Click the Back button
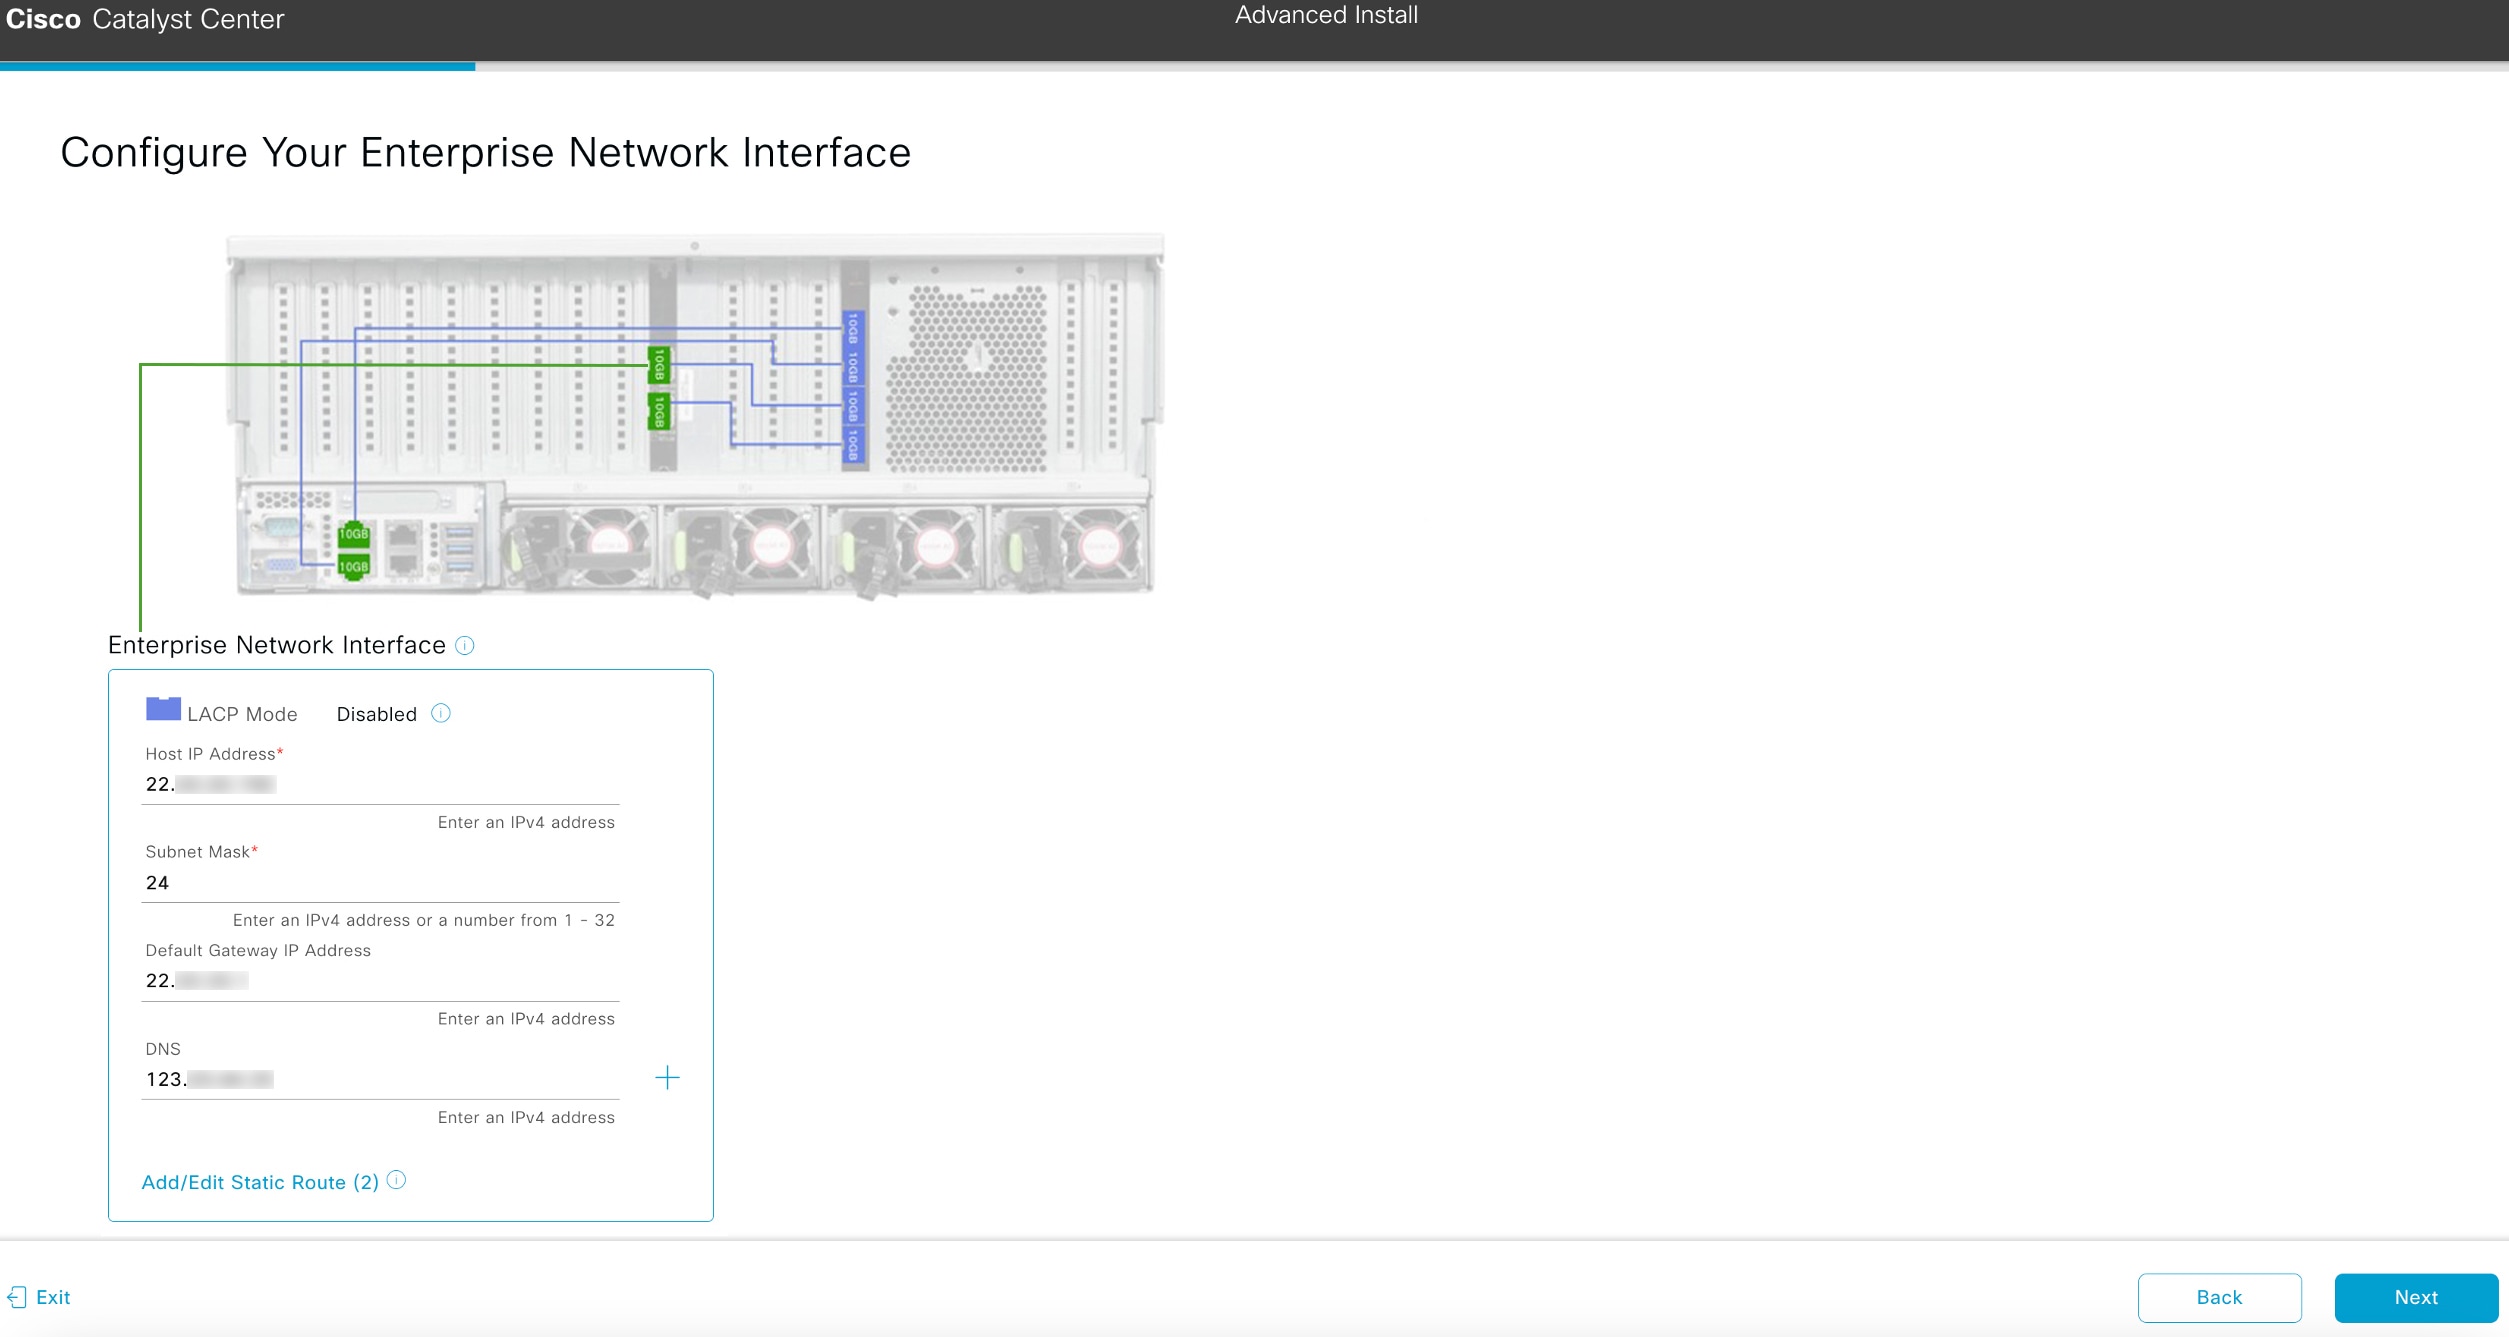 click(2218, 1297)
